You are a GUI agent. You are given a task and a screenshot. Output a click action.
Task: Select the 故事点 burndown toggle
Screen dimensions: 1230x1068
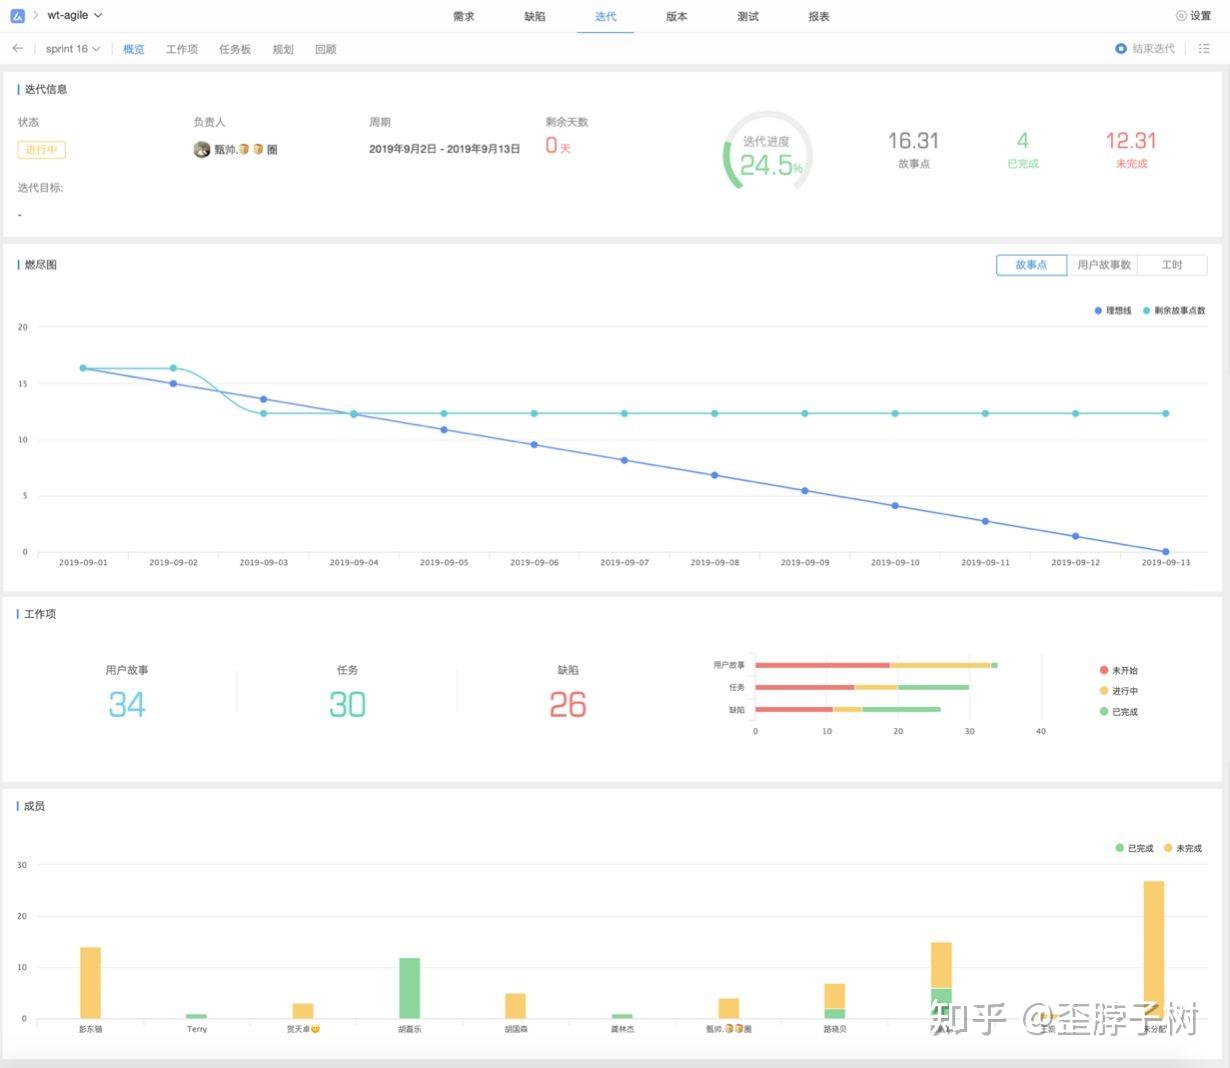[x=1031, y=265]
